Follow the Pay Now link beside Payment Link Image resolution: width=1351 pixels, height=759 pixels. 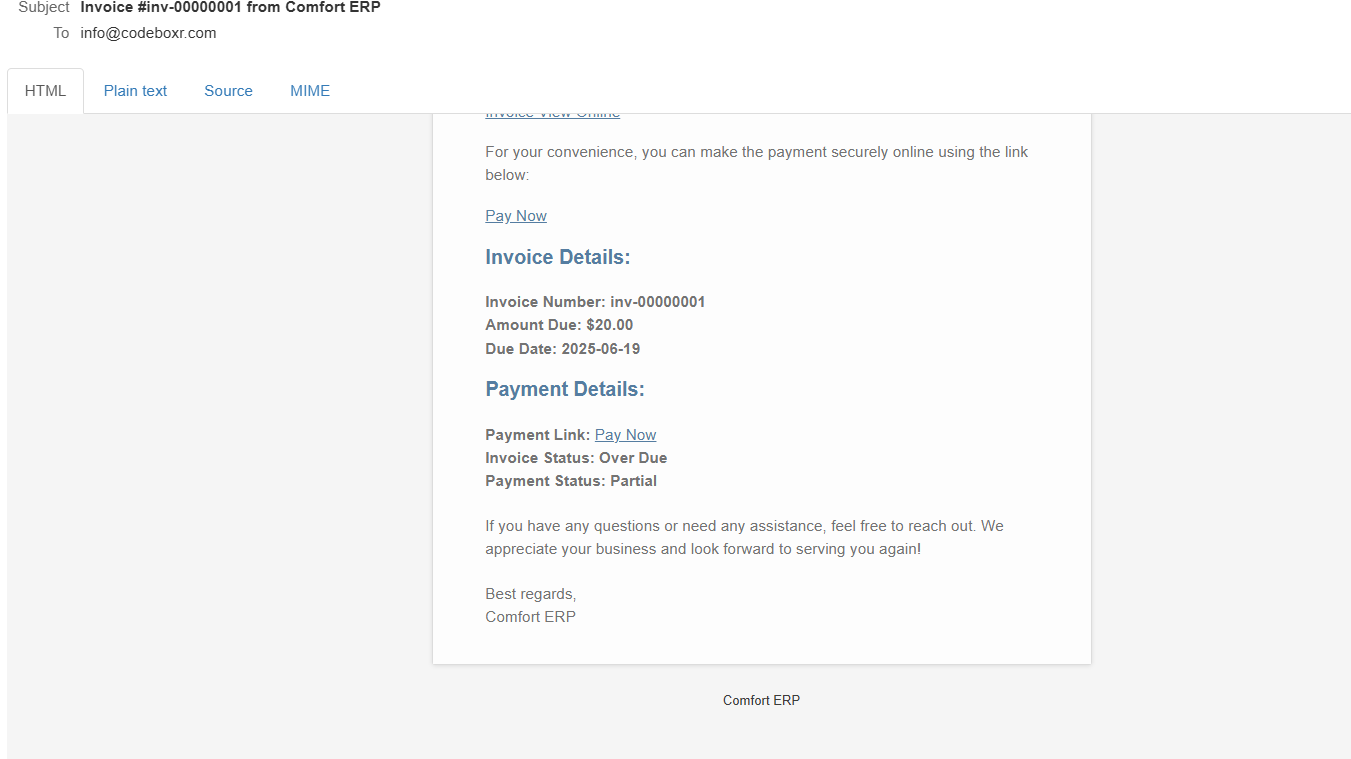[x=625, y=435]
